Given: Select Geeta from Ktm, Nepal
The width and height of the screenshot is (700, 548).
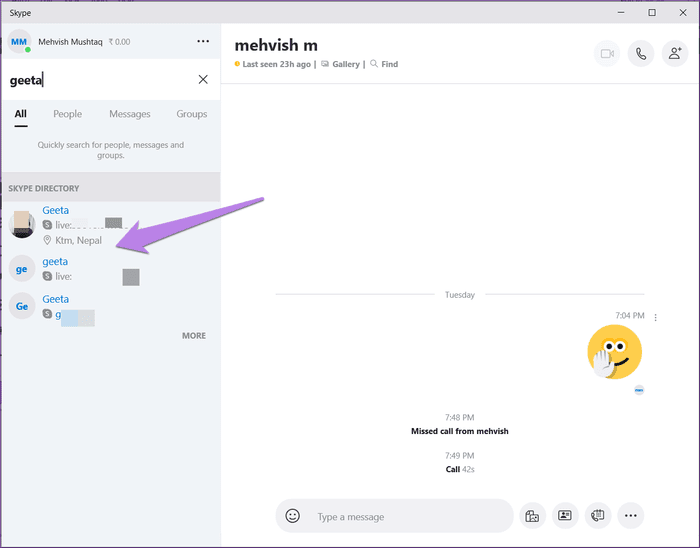Looking at the screenshot, I should (x=111, y=225).
